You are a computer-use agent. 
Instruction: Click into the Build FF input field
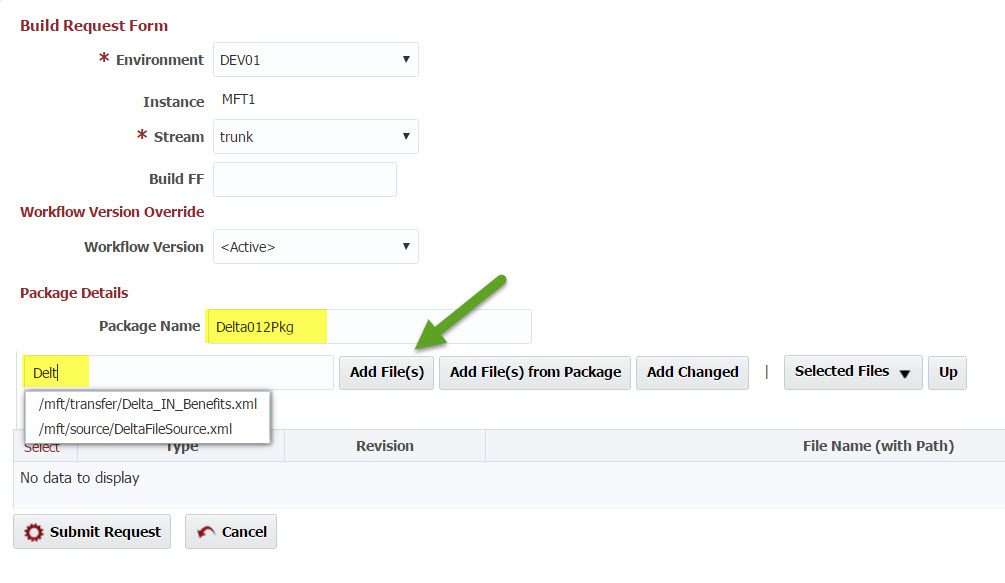click(x=305, y=179)
